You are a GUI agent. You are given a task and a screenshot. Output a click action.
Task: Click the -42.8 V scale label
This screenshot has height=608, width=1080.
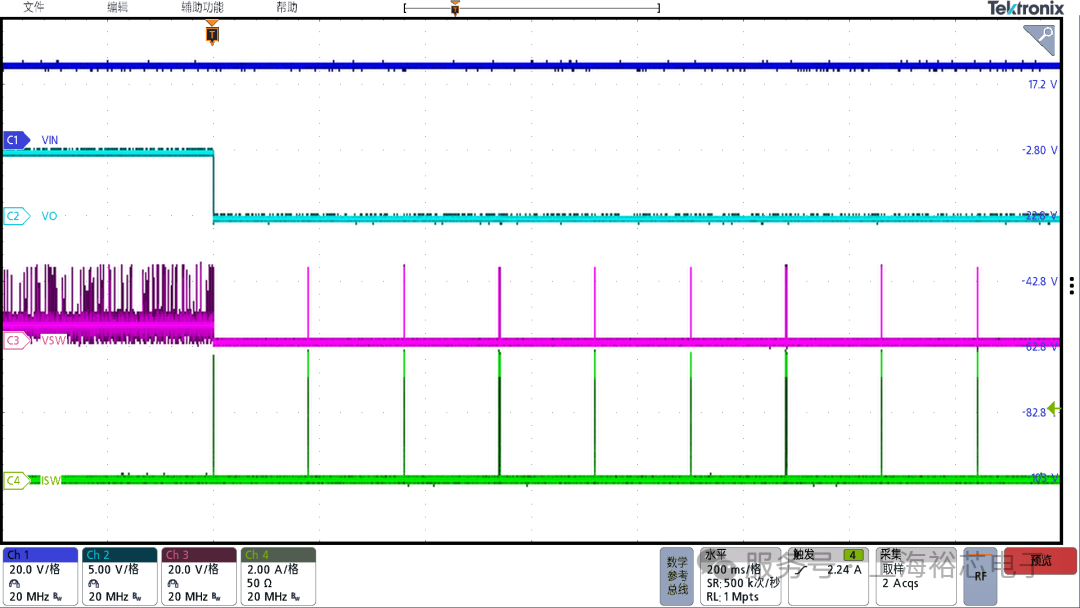click(1039, 281)
